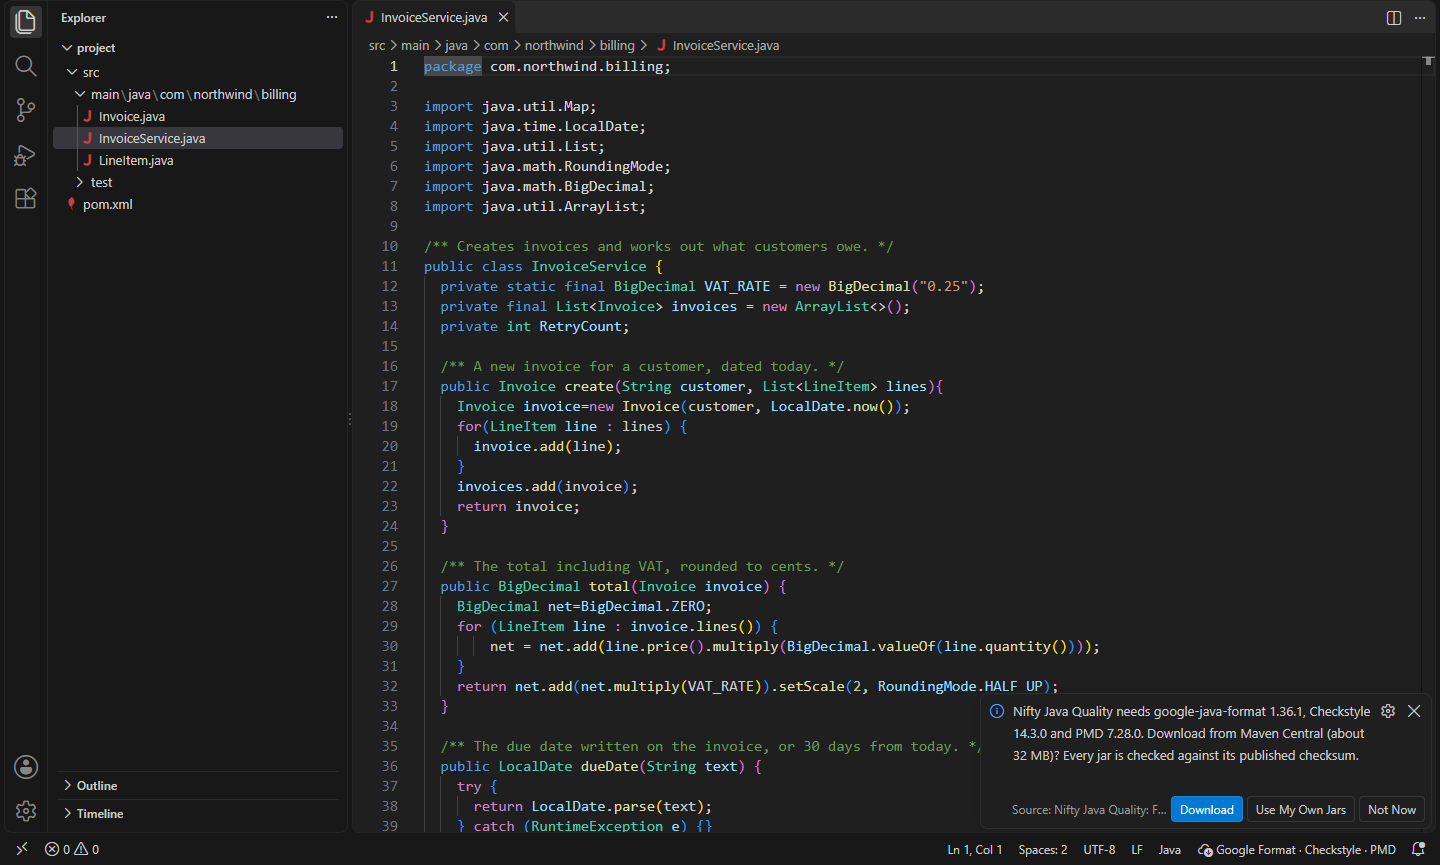Open Google Format · Checkstyle · PMD status item
Screen dimensions: 1440x865
coord(1297,849)
